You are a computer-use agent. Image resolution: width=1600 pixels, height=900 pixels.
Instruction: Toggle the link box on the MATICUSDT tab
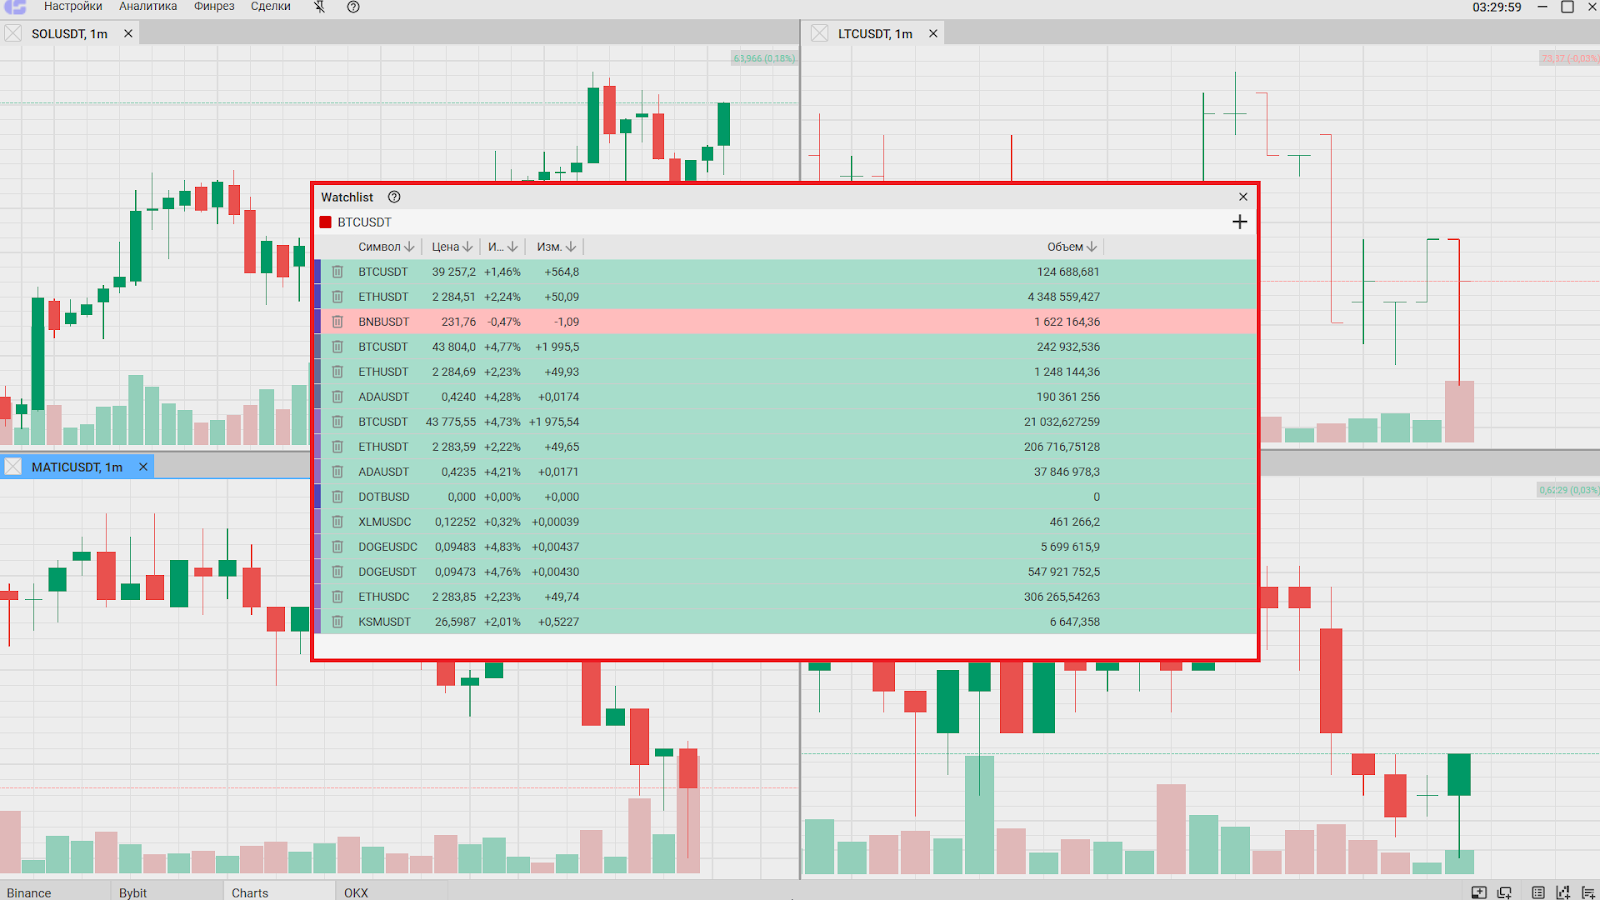(x=13, y=467)
